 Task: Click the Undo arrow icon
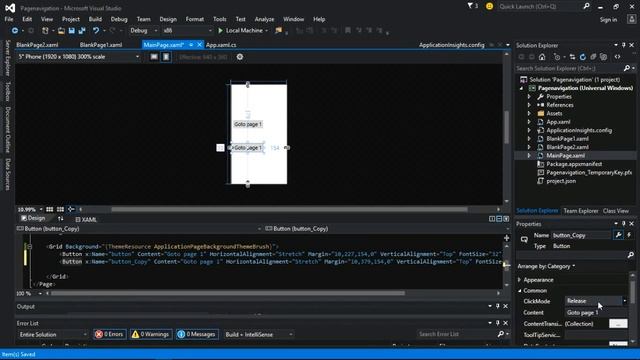[96, 31]
